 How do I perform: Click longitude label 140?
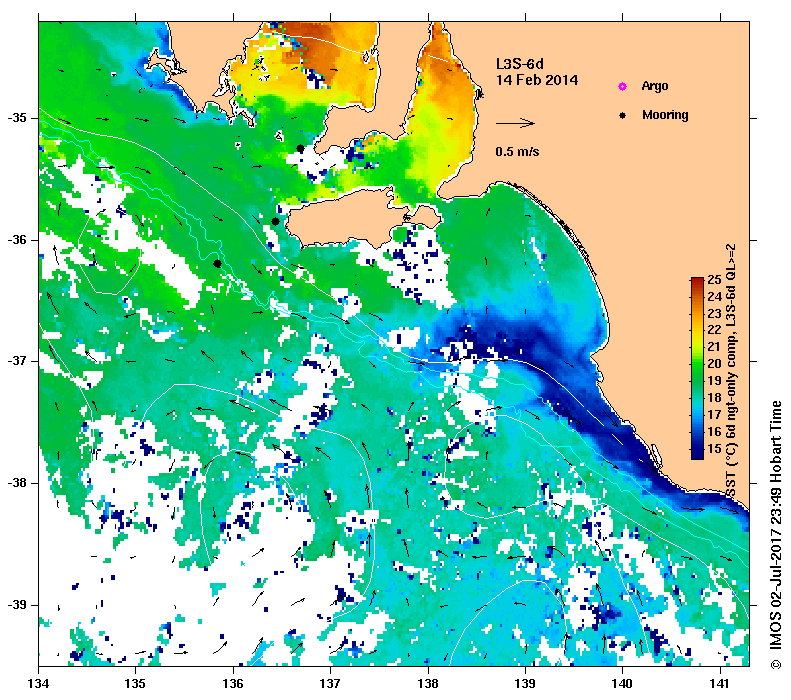point(623,684)
